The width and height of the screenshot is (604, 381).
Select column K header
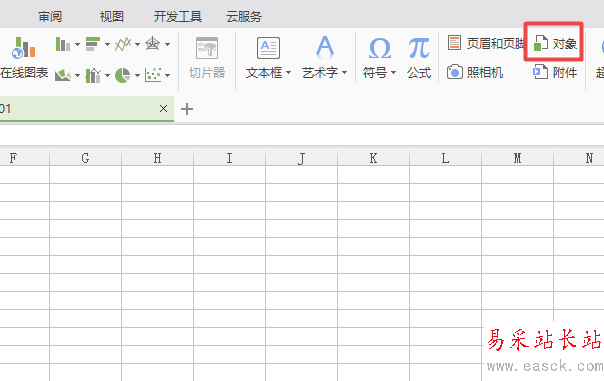pyautogui.click(x=373, y=158)
